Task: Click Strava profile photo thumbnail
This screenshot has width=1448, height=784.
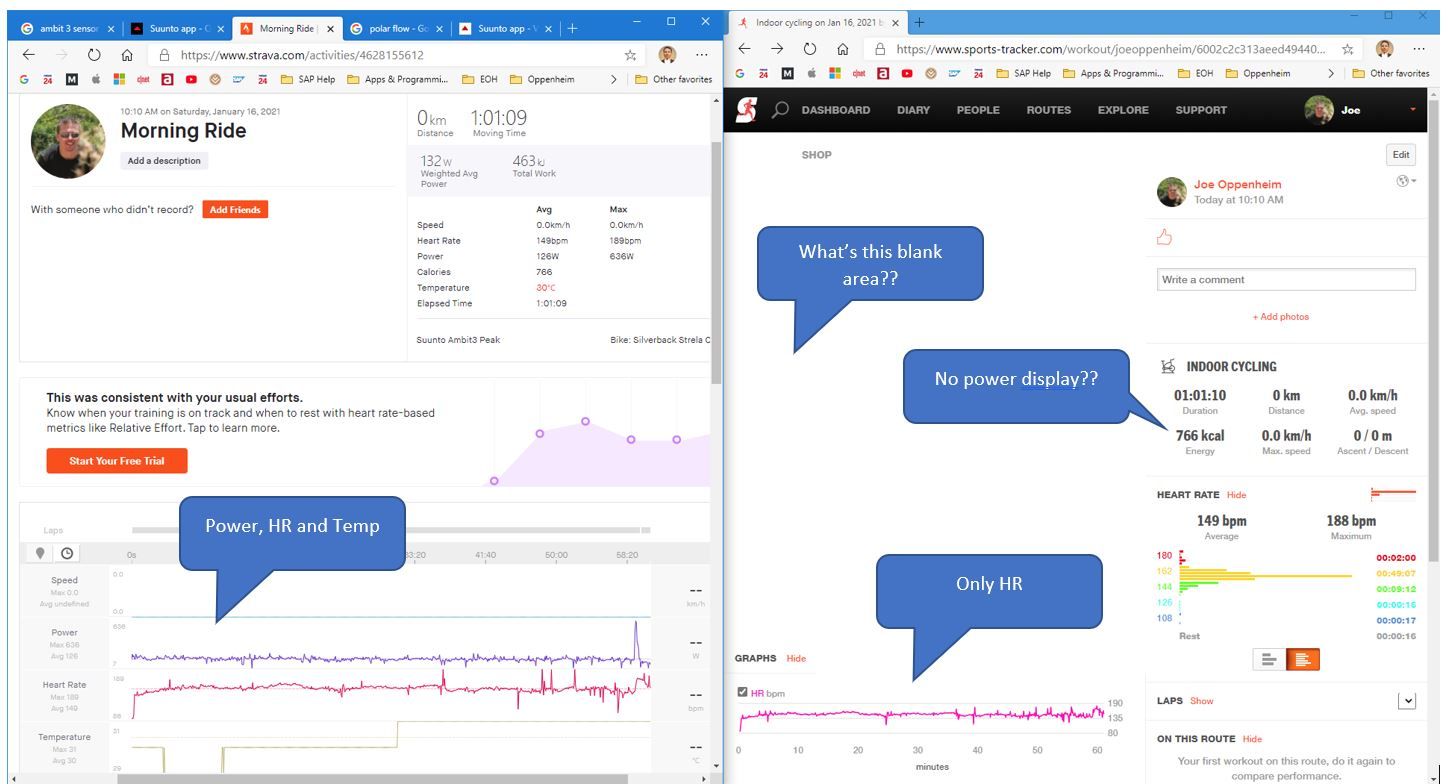Action: click(69, 141)
